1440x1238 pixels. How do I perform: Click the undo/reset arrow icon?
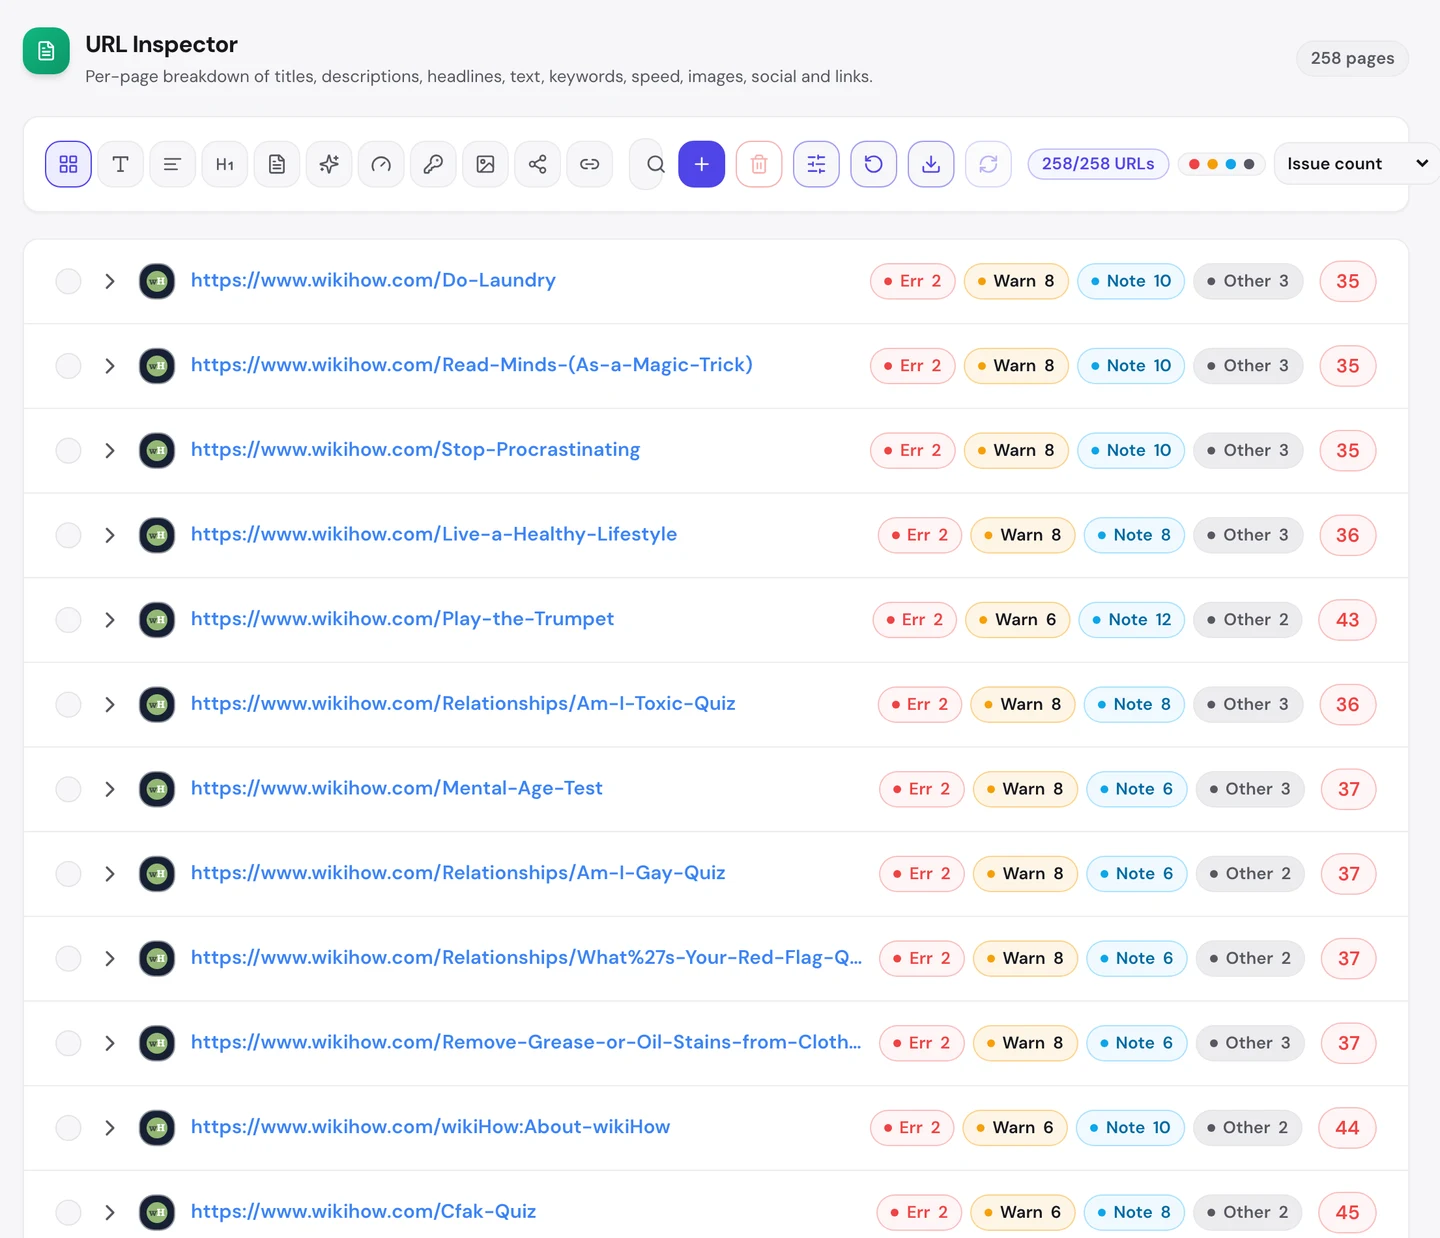click(x=874, y=164)
